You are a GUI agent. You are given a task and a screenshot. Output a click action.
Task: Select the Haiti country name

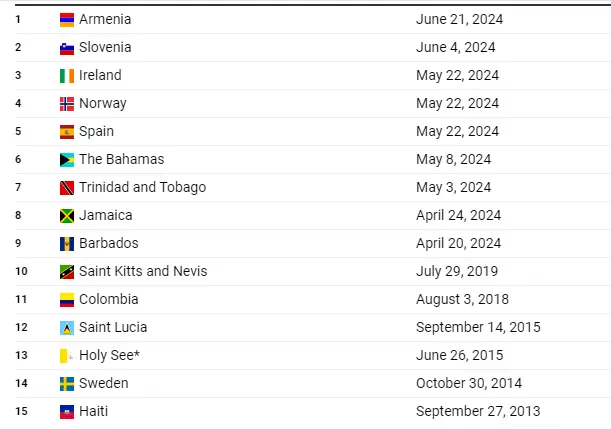coord(94,411)
